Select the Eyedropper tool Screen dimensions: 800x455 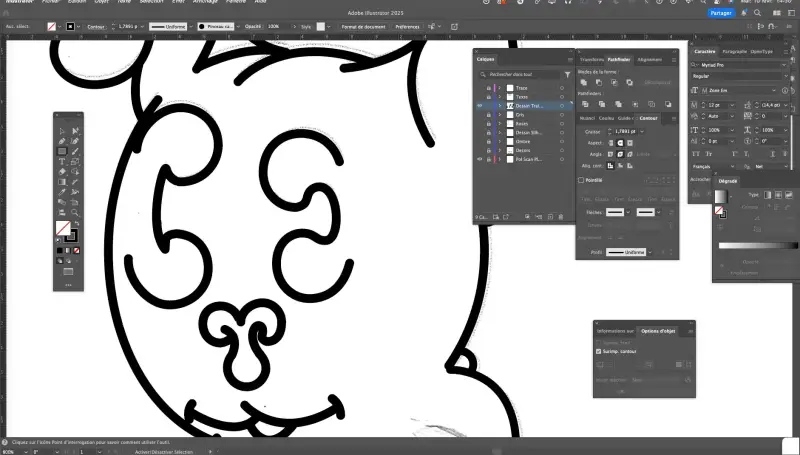(61, 192)
